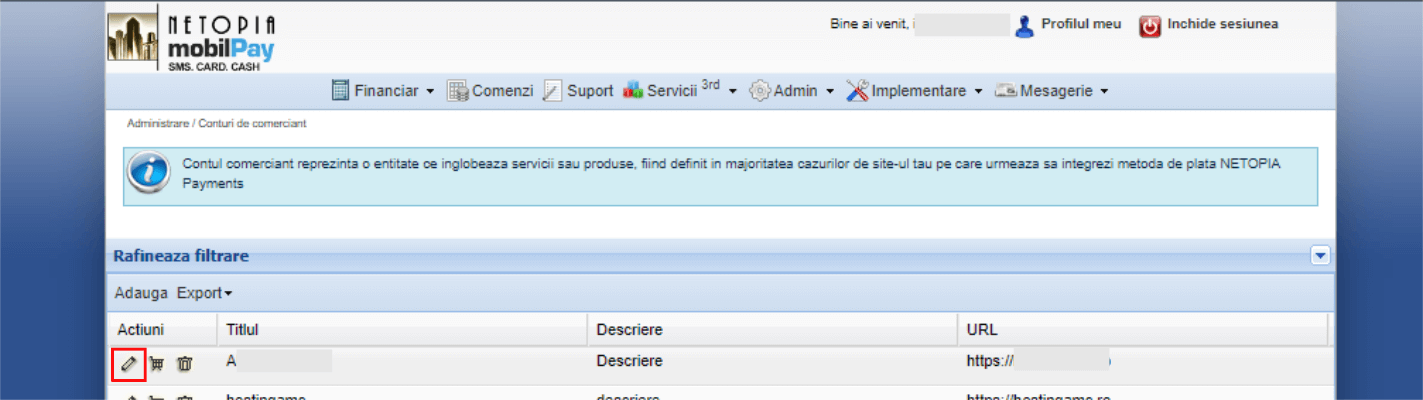Expand the Rafineaza filtrare panel arrow

coord(1320,256)
